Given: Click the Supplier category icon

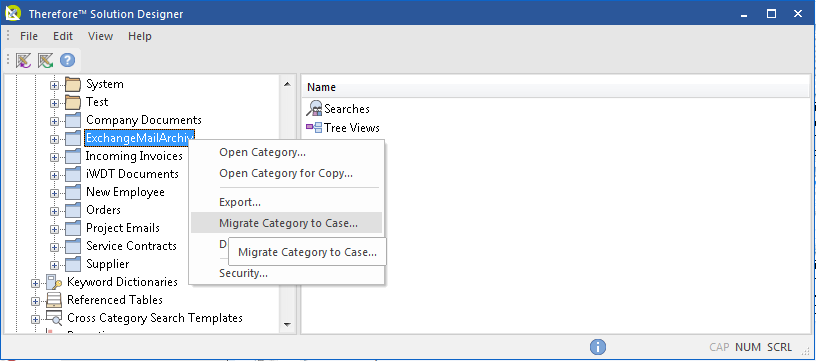Looking at the screenshot, I should tap(73, 264).
